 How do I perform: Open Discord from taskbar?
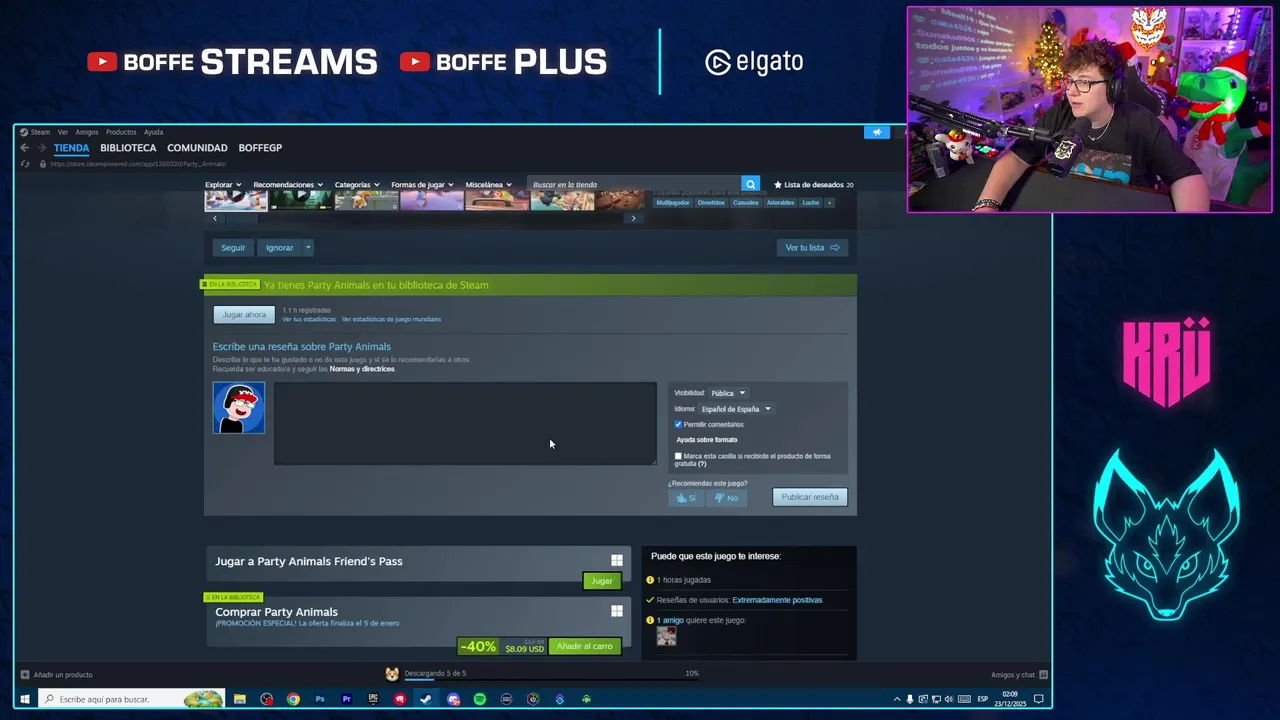[453, 699]
